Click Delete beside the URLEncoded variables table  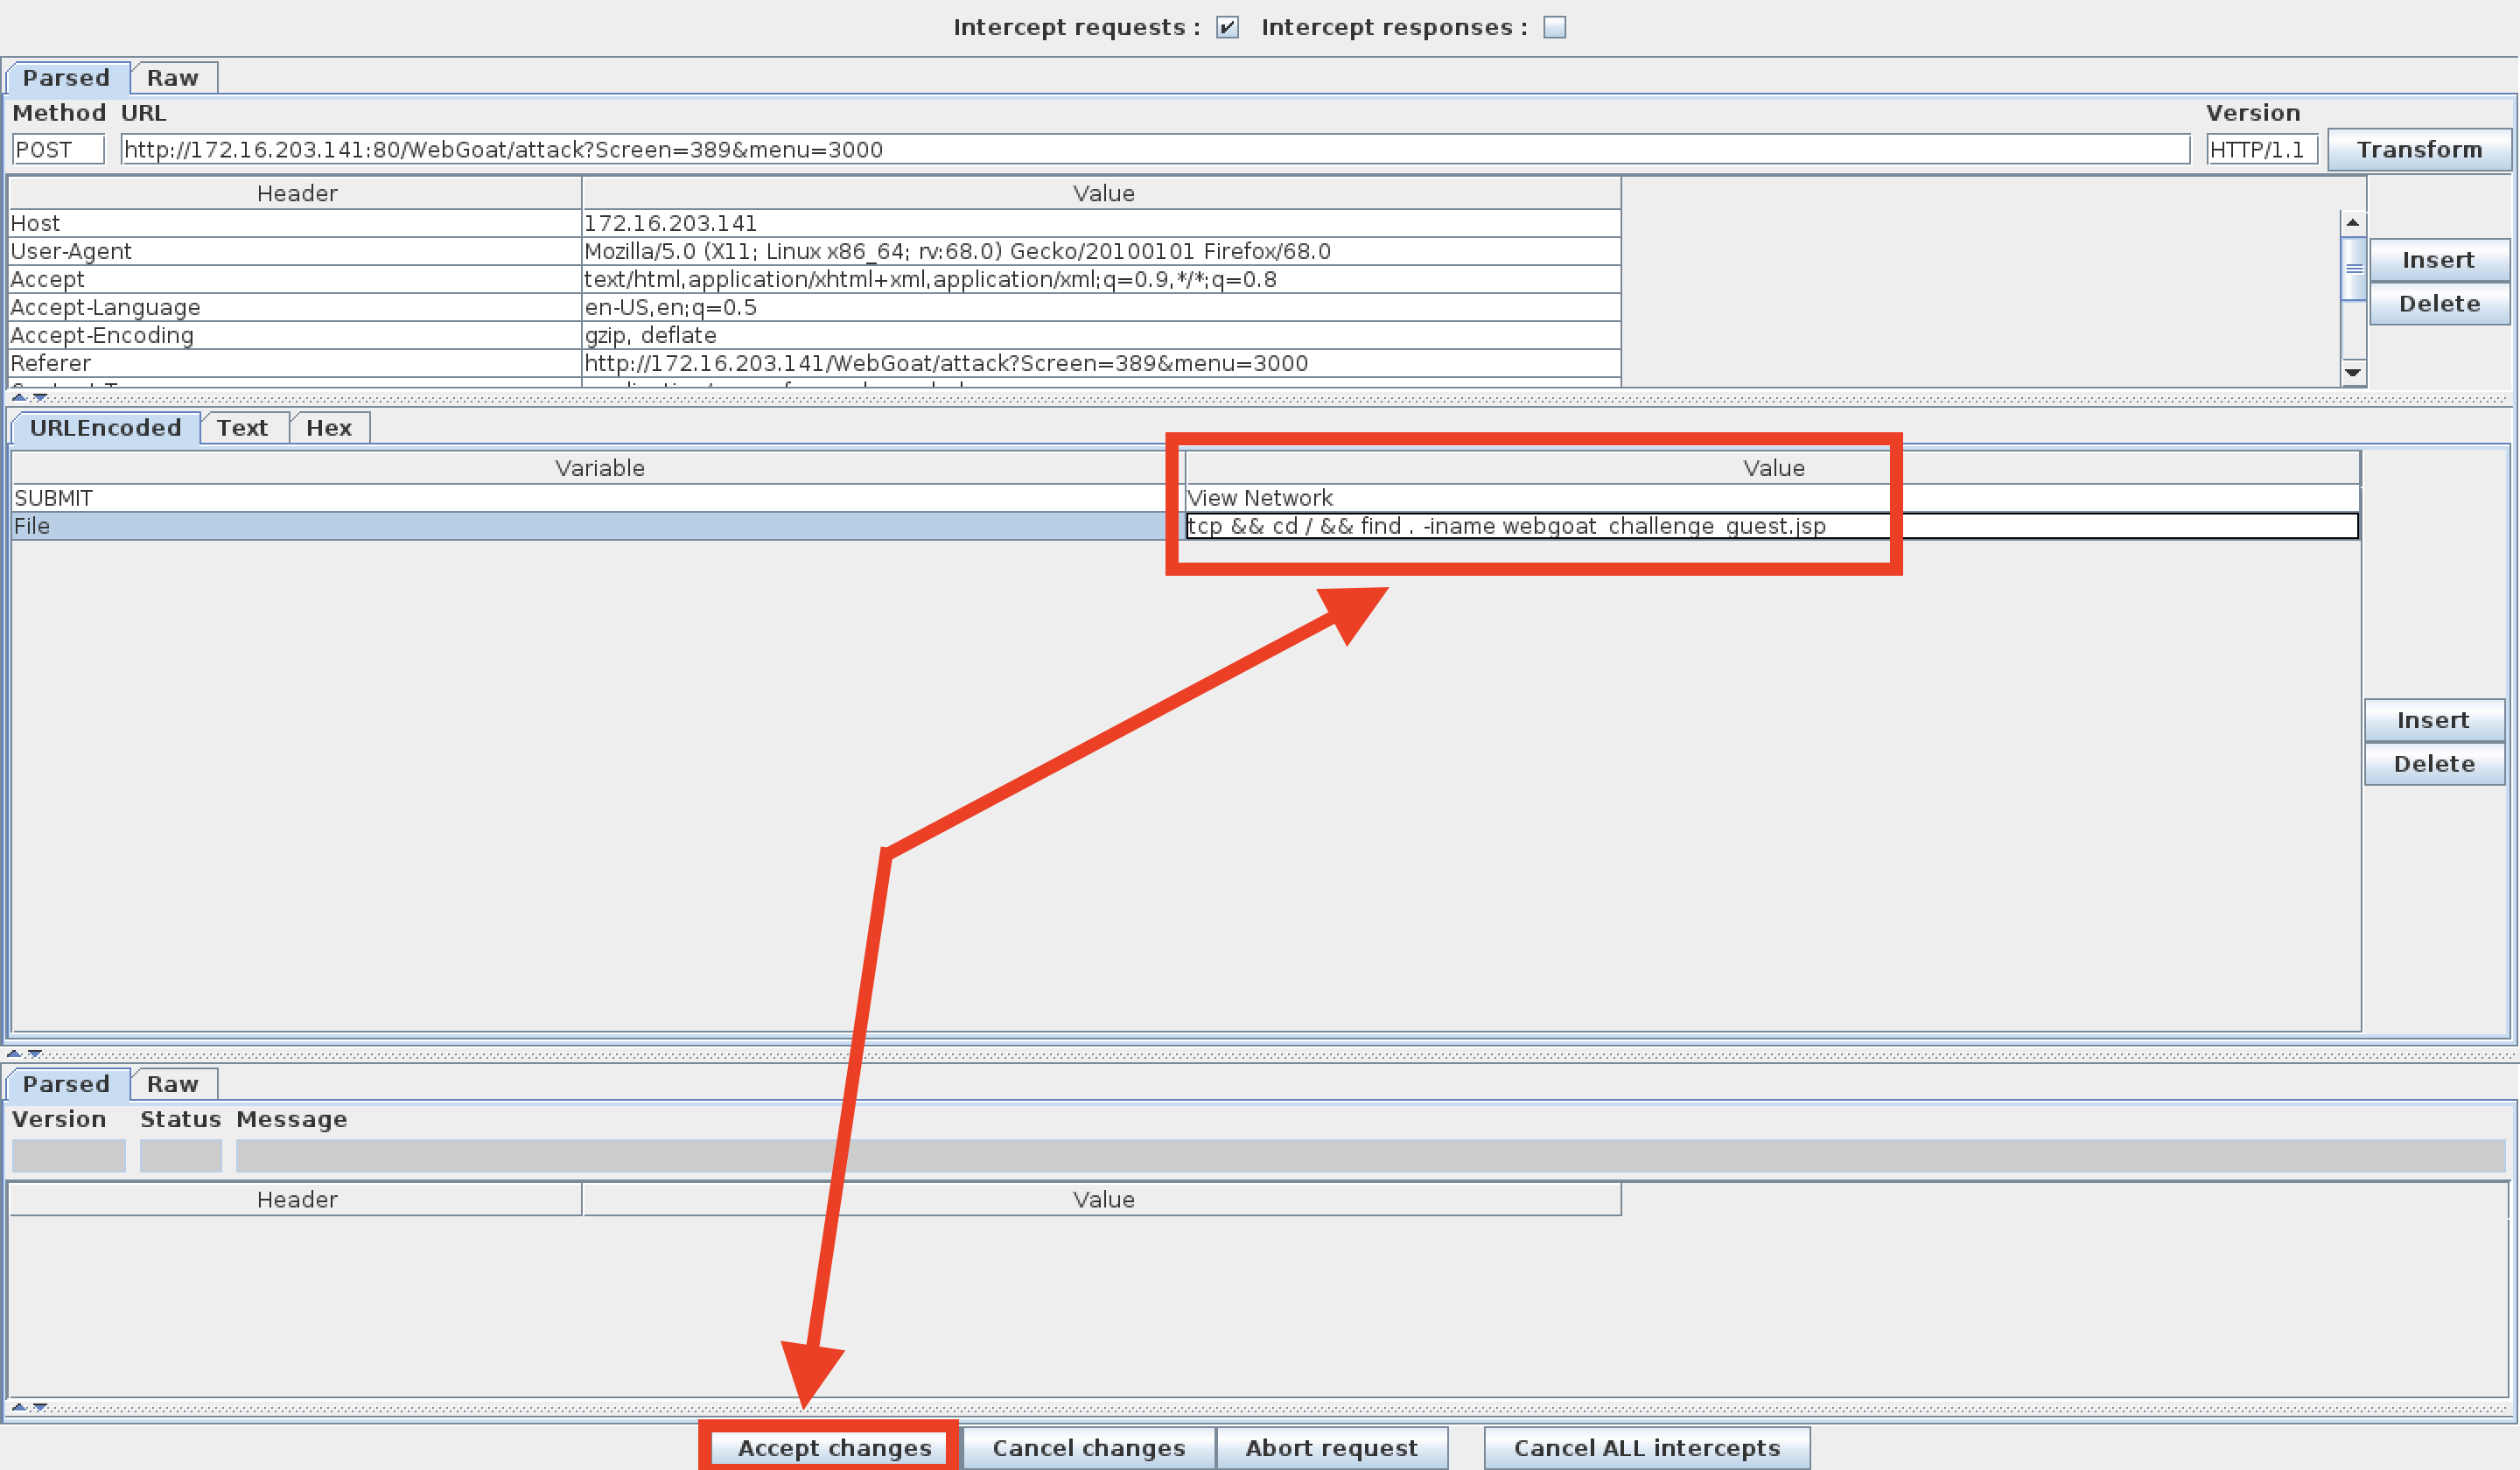point(2433,764)
